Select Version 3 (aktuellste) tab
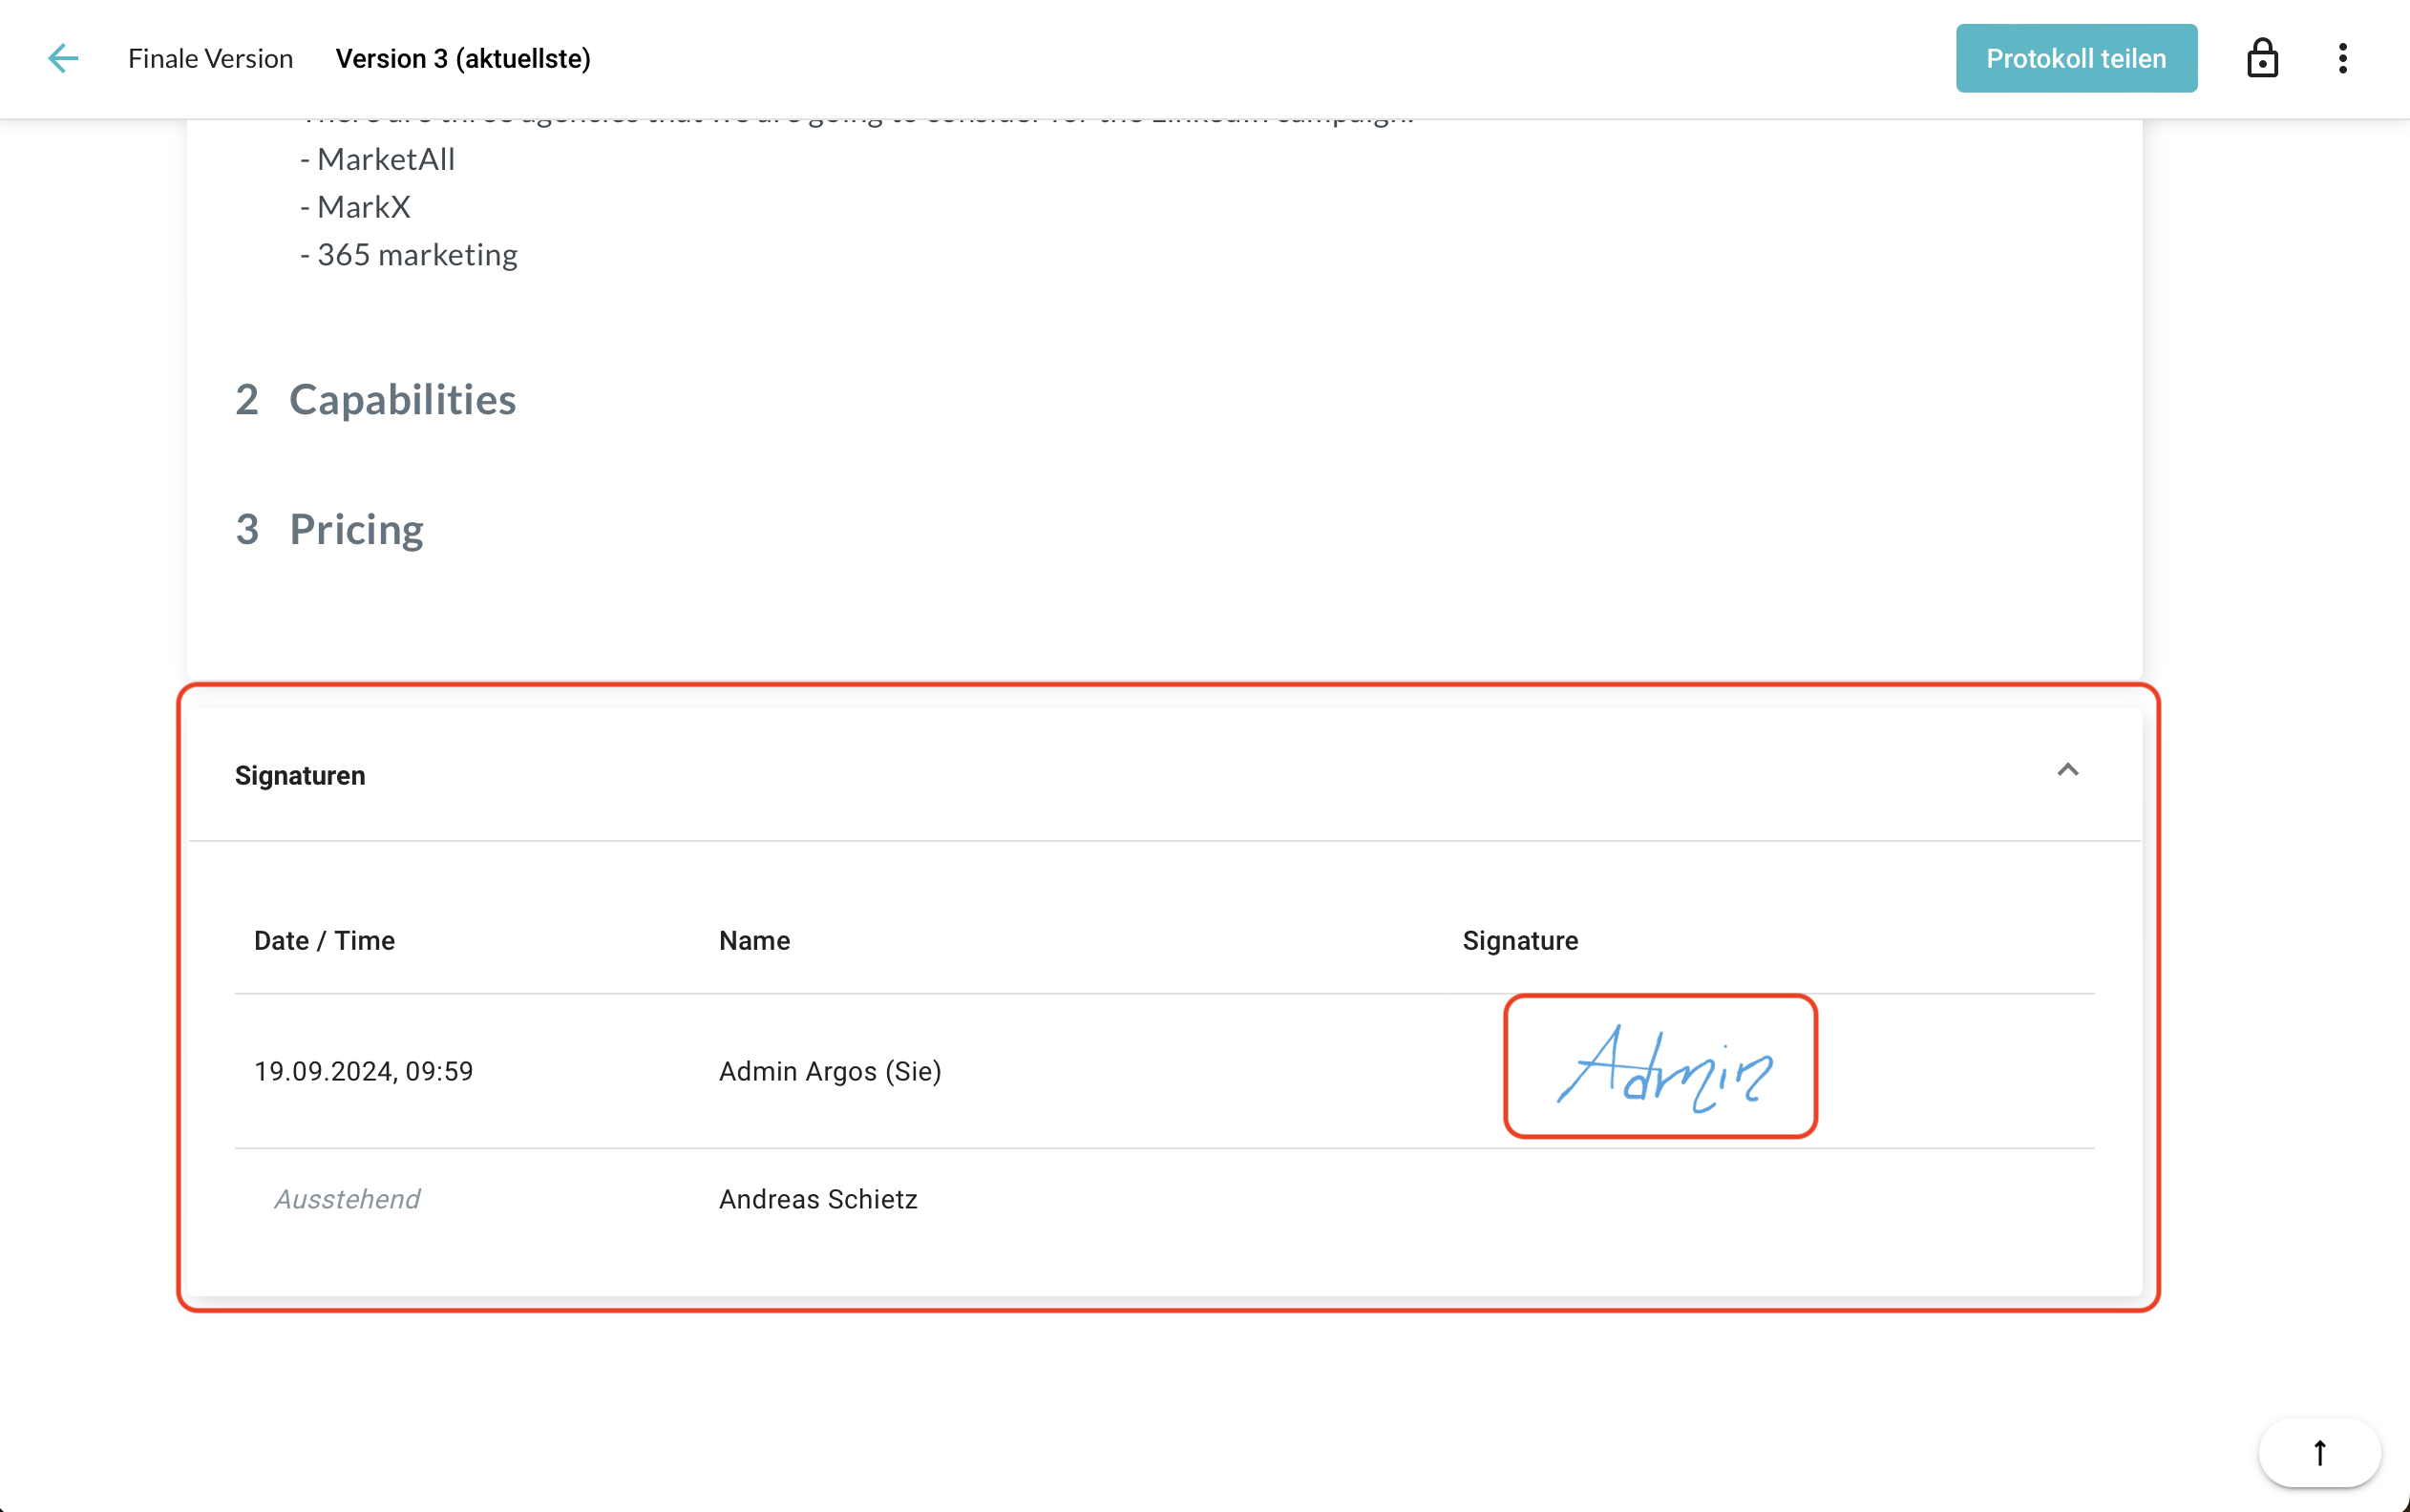The height and width of the screenshot is (1512, 2410). tap(463, 58)
